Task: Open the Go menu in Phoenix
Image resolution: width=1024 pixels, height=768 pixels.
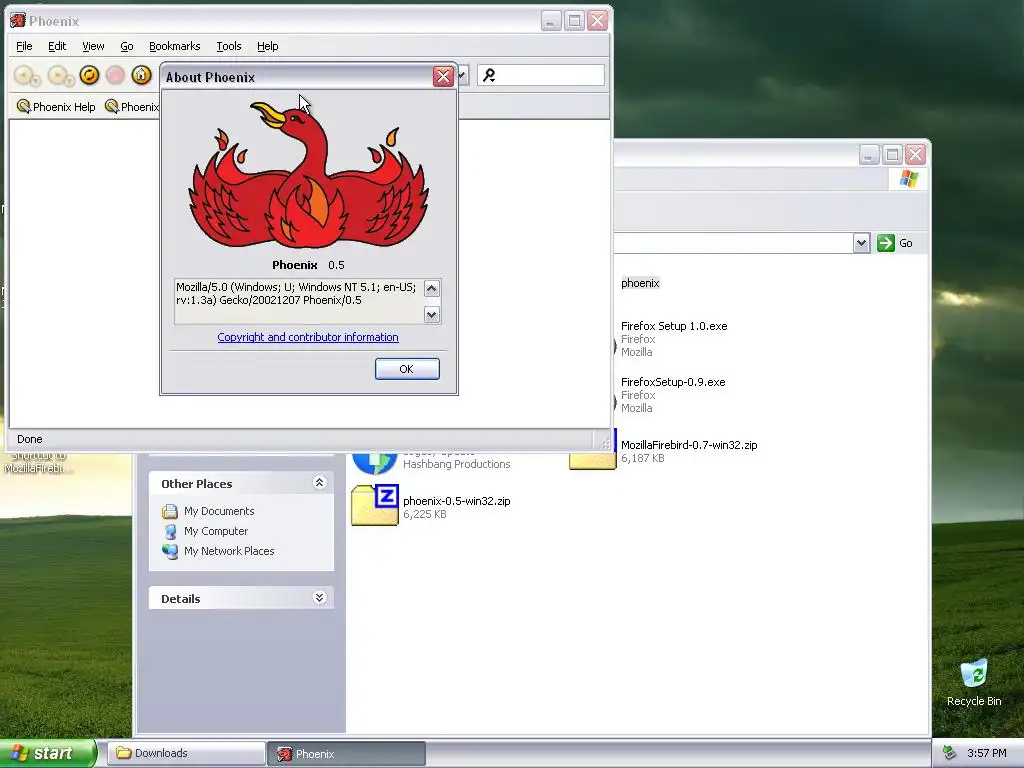Action: click(127, 46)
